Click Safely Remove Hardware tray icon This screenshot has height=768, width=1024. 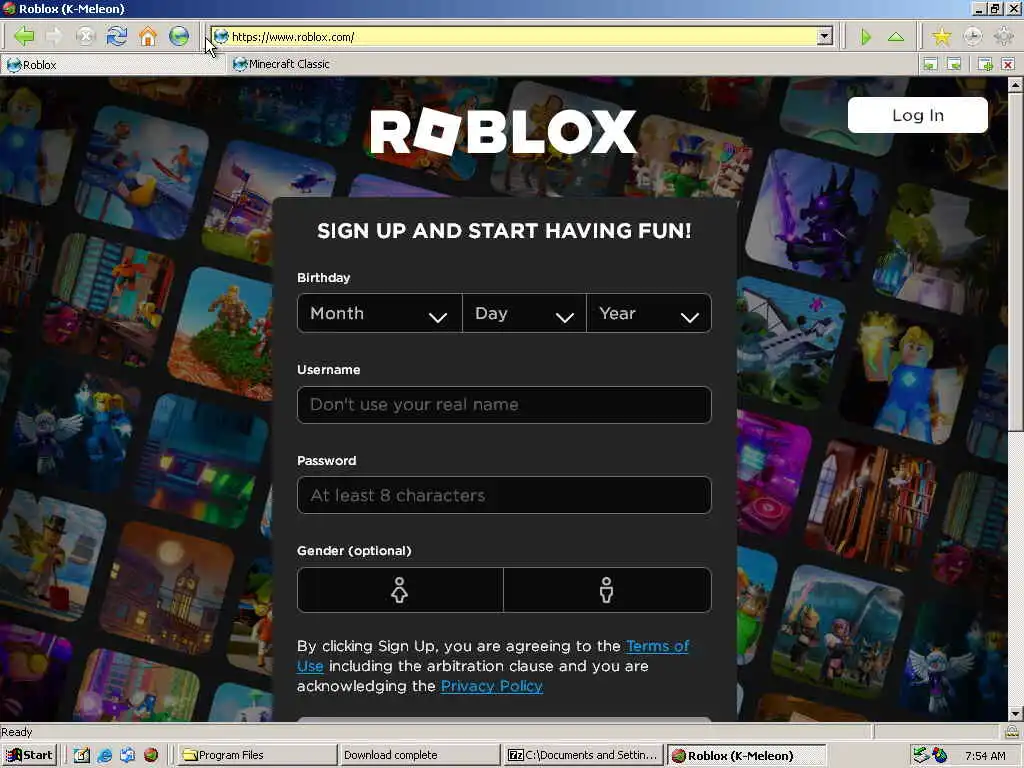[x=921, y=755]
